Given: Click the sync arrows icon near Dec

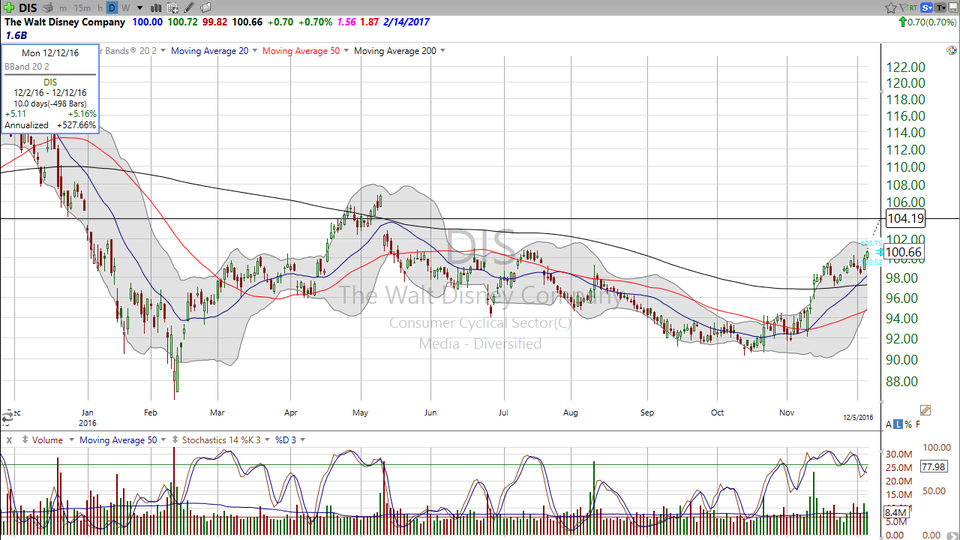Looking at the screenshot, I should click(x=7, y=417).
